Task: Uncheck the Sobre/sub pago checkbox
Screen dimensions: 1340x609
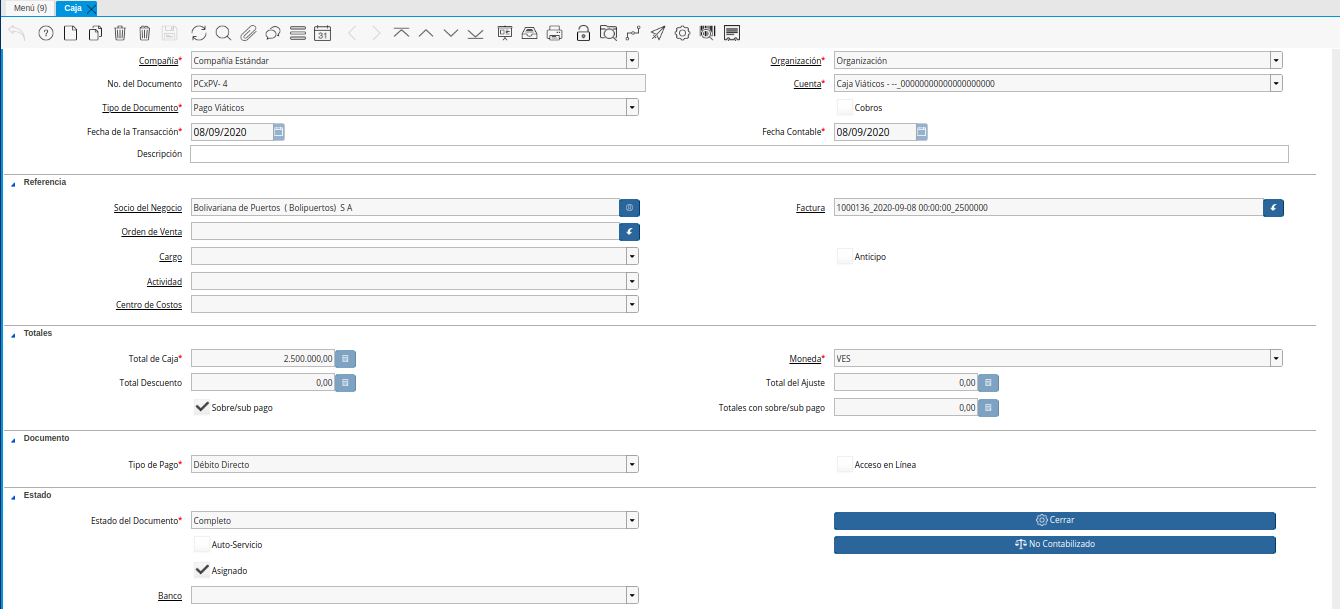Action: (202, 408)
